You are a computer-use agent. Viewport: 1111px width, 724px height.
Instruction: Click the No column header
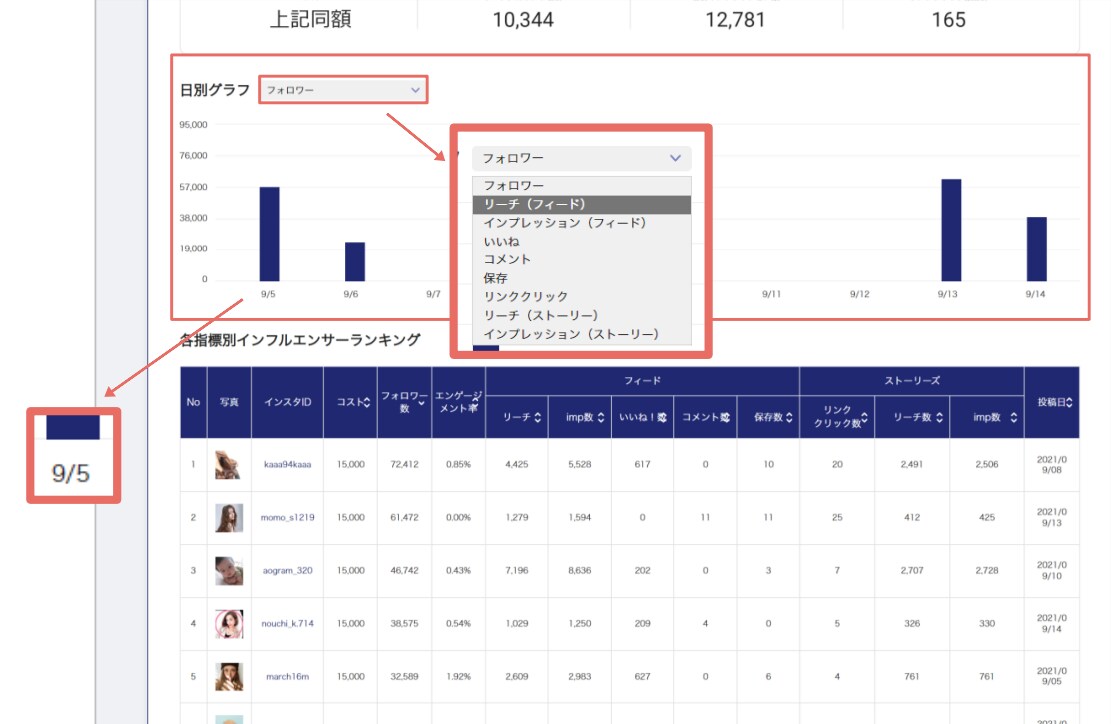(x=193, y=402)
